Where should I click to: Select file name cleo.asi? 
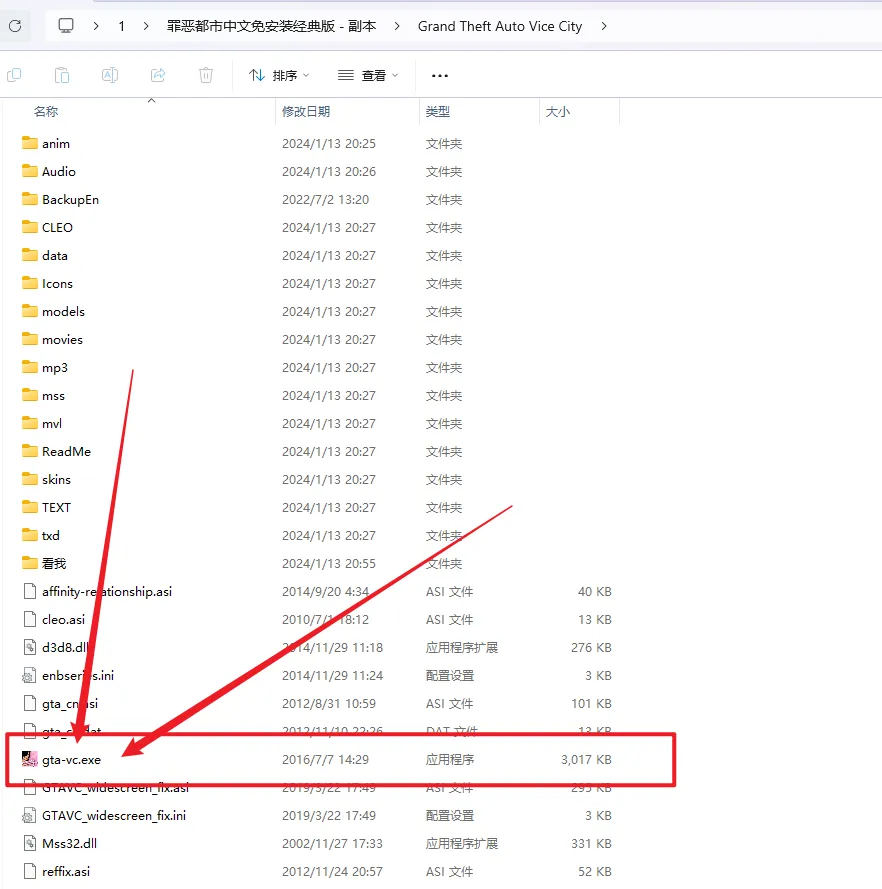click(63, 620)
